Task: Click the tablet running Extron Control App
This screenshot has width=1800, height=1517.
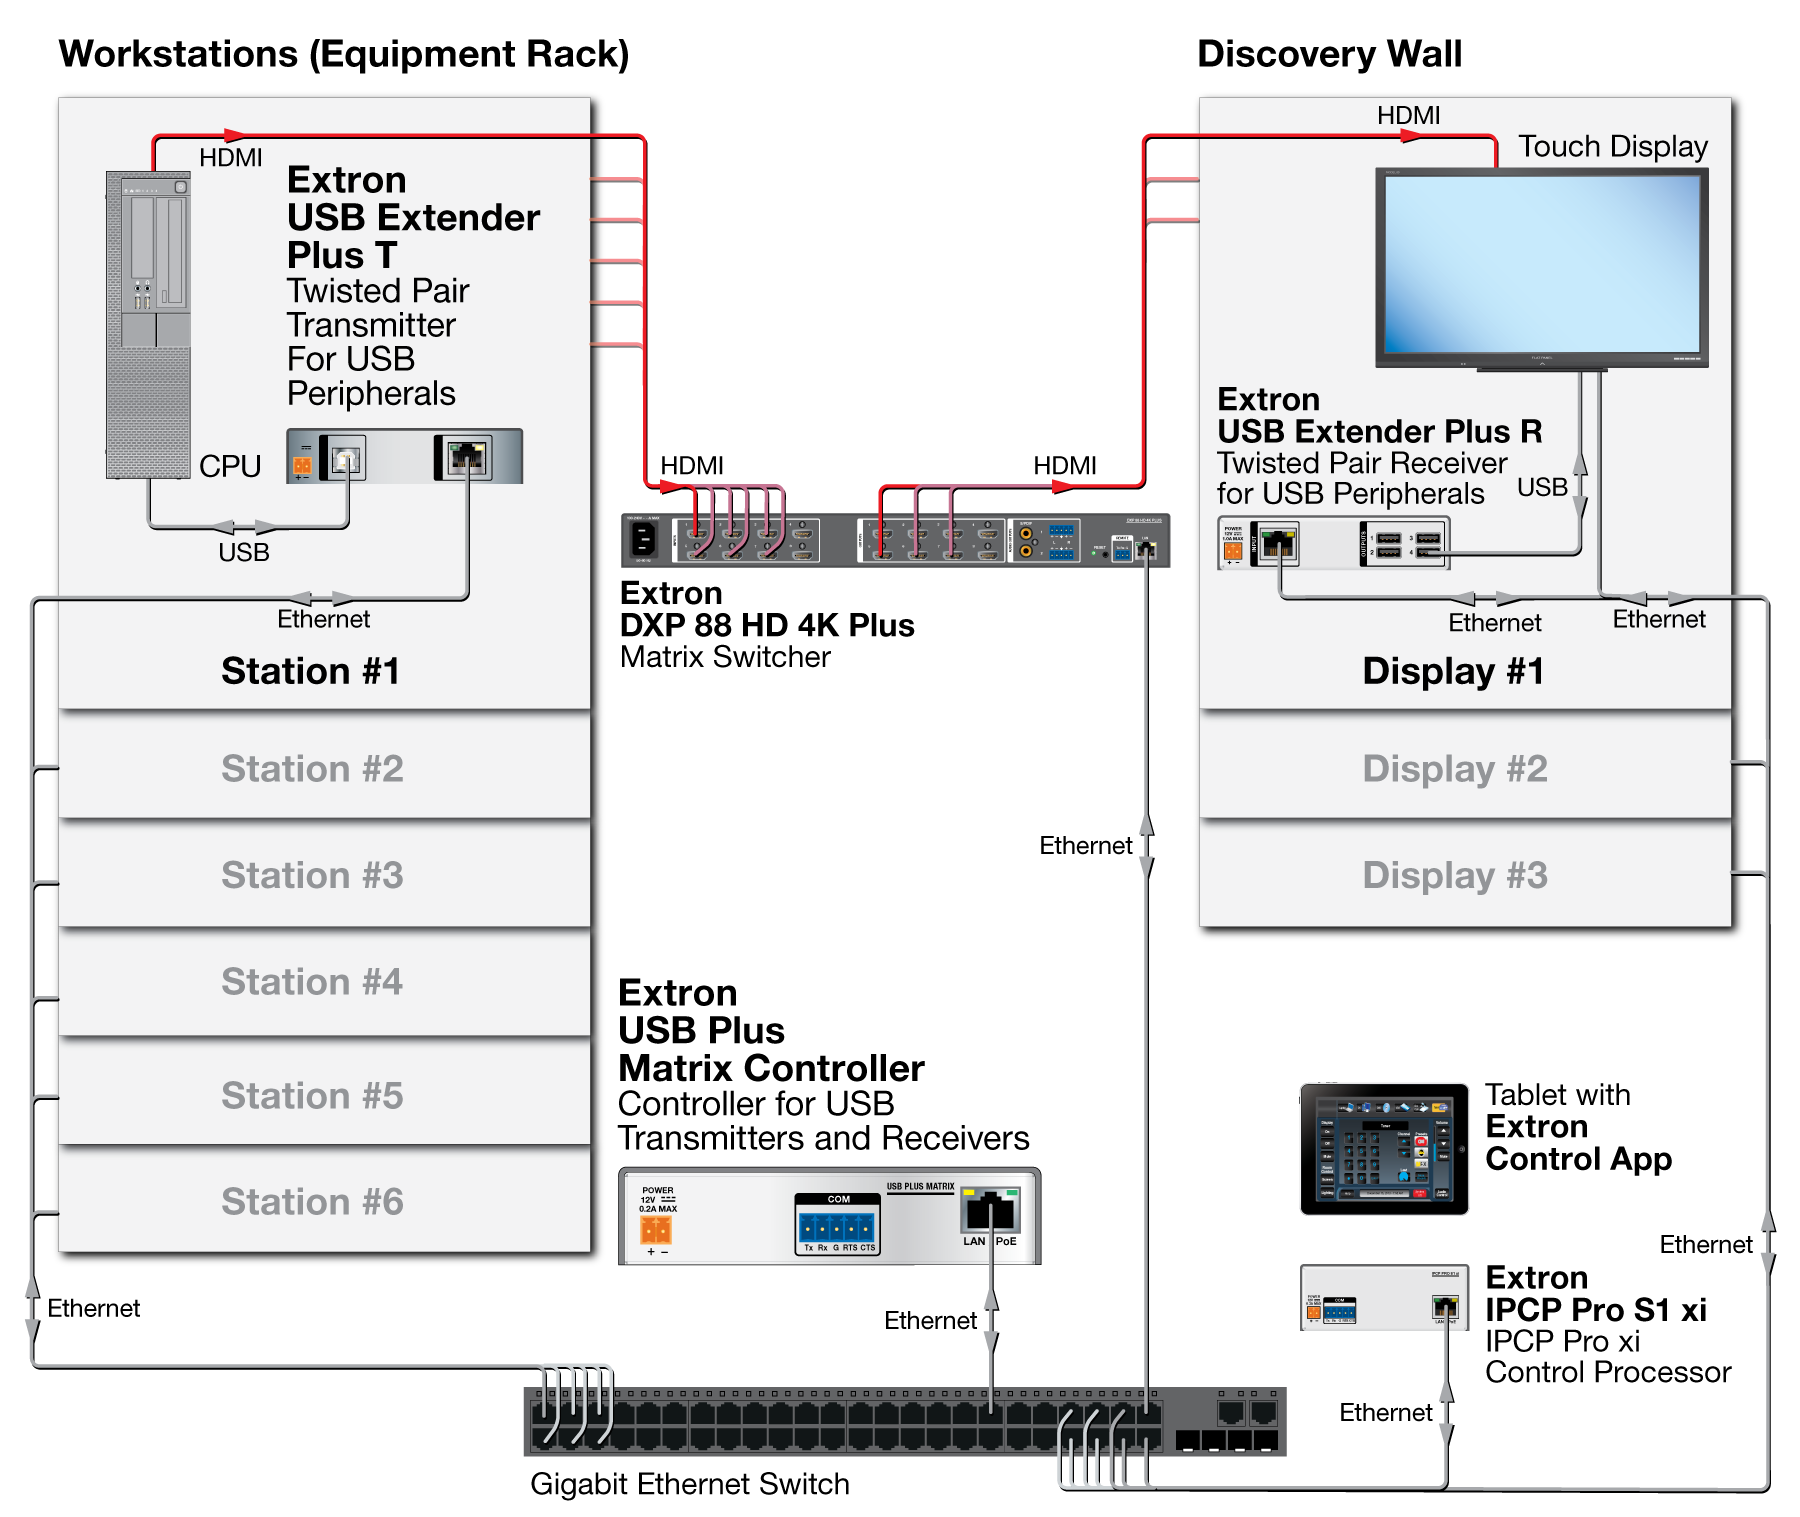Action: (x=1384, y=1149)
